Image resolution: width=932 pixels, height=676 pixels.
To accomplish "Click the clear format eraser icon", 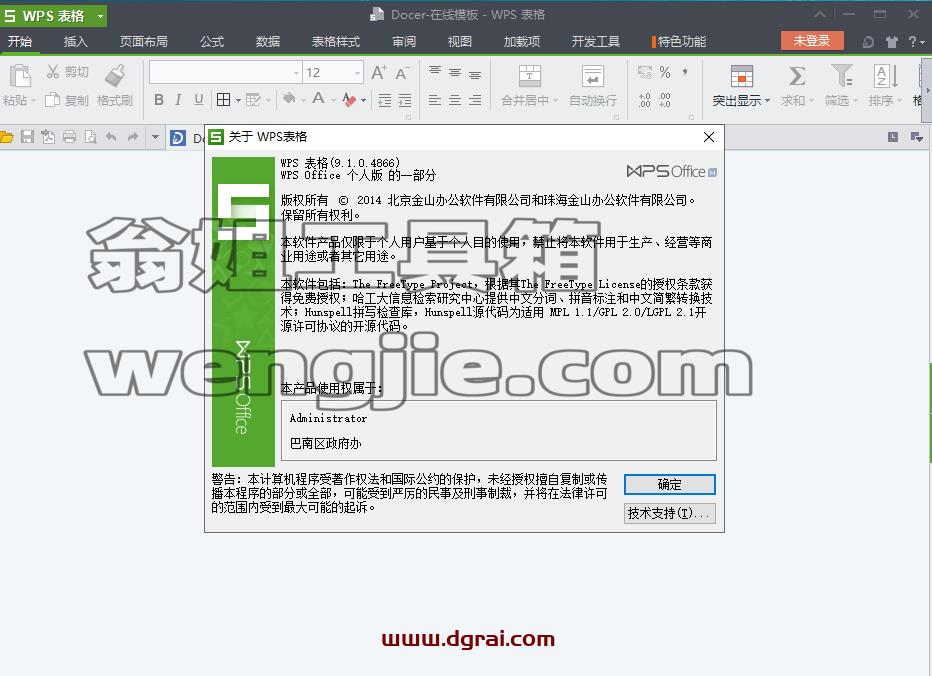I will [x=349, y=100].
